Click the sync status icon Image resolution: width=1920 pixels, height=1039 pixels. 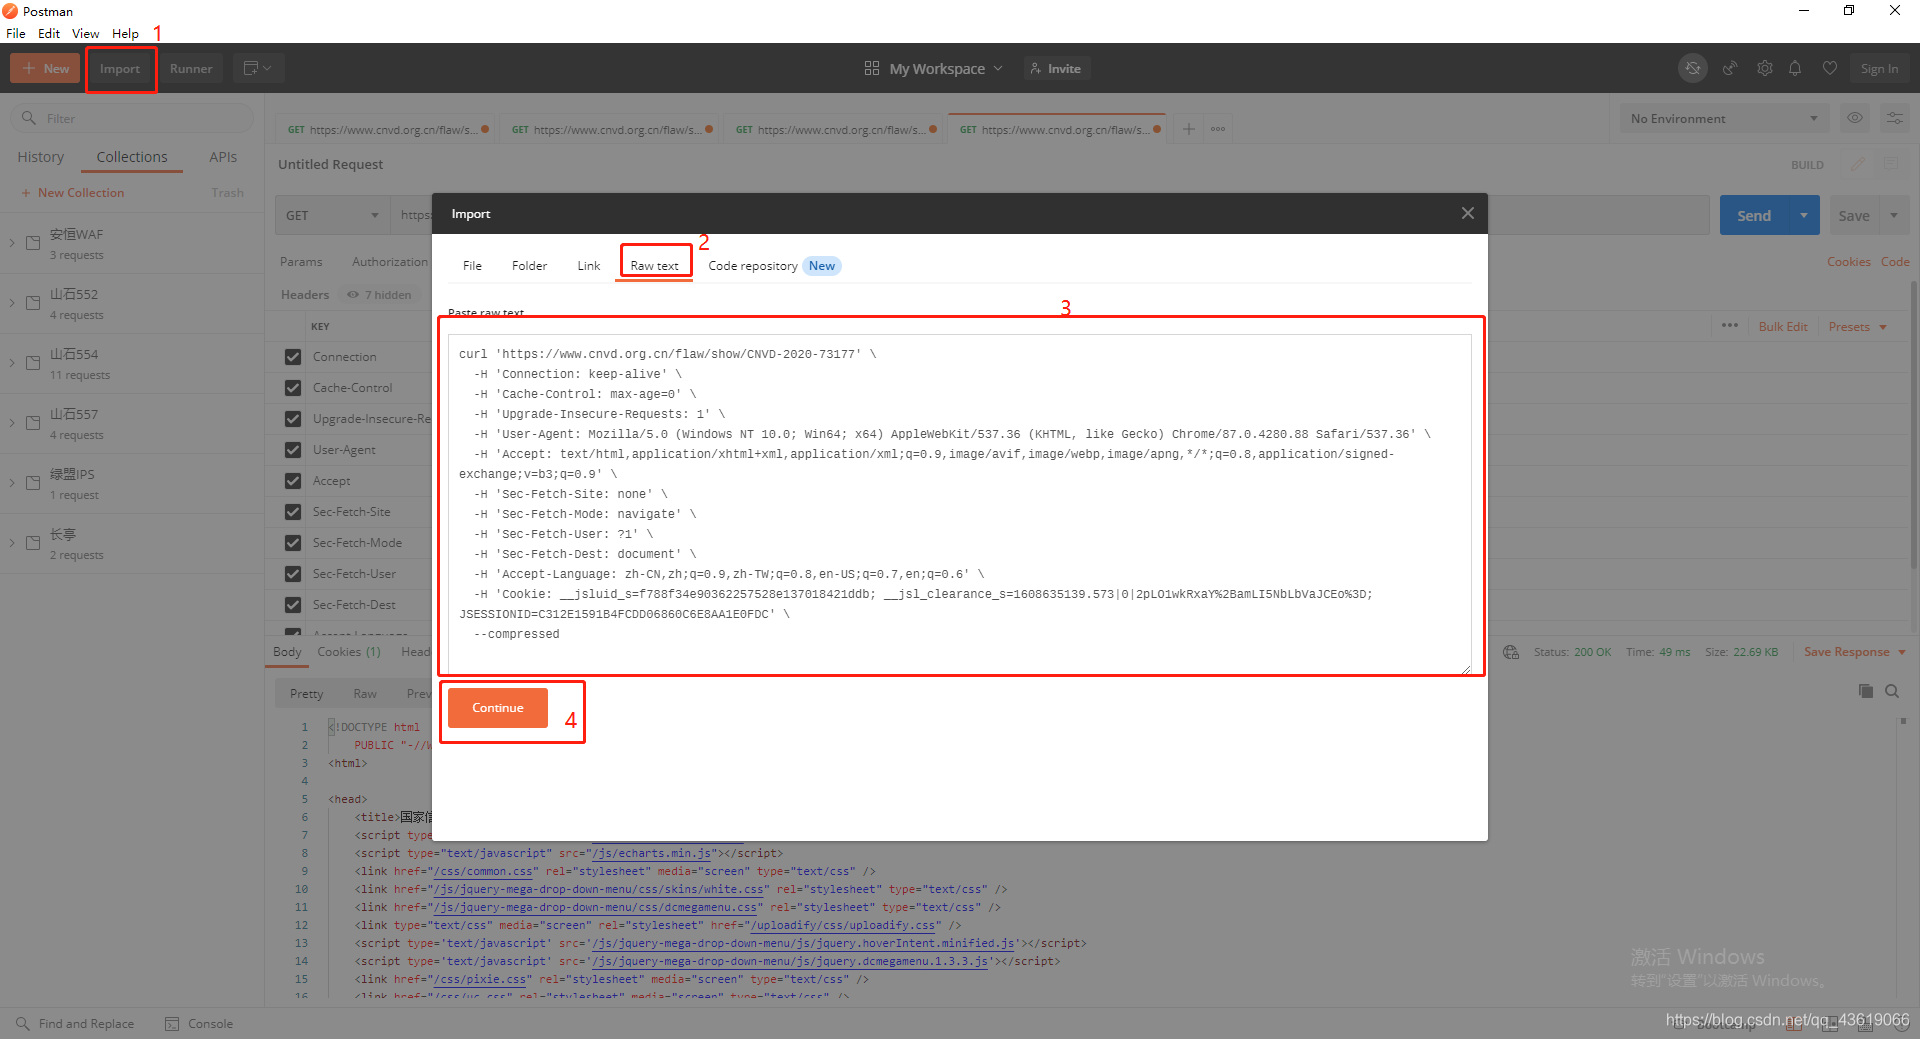[x=1693, y=68]
